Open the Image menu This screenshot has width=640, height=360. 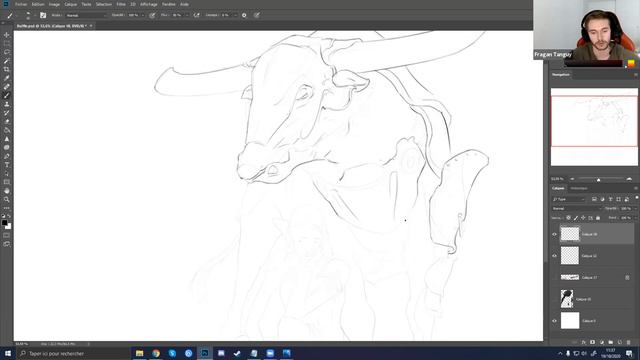54,4
